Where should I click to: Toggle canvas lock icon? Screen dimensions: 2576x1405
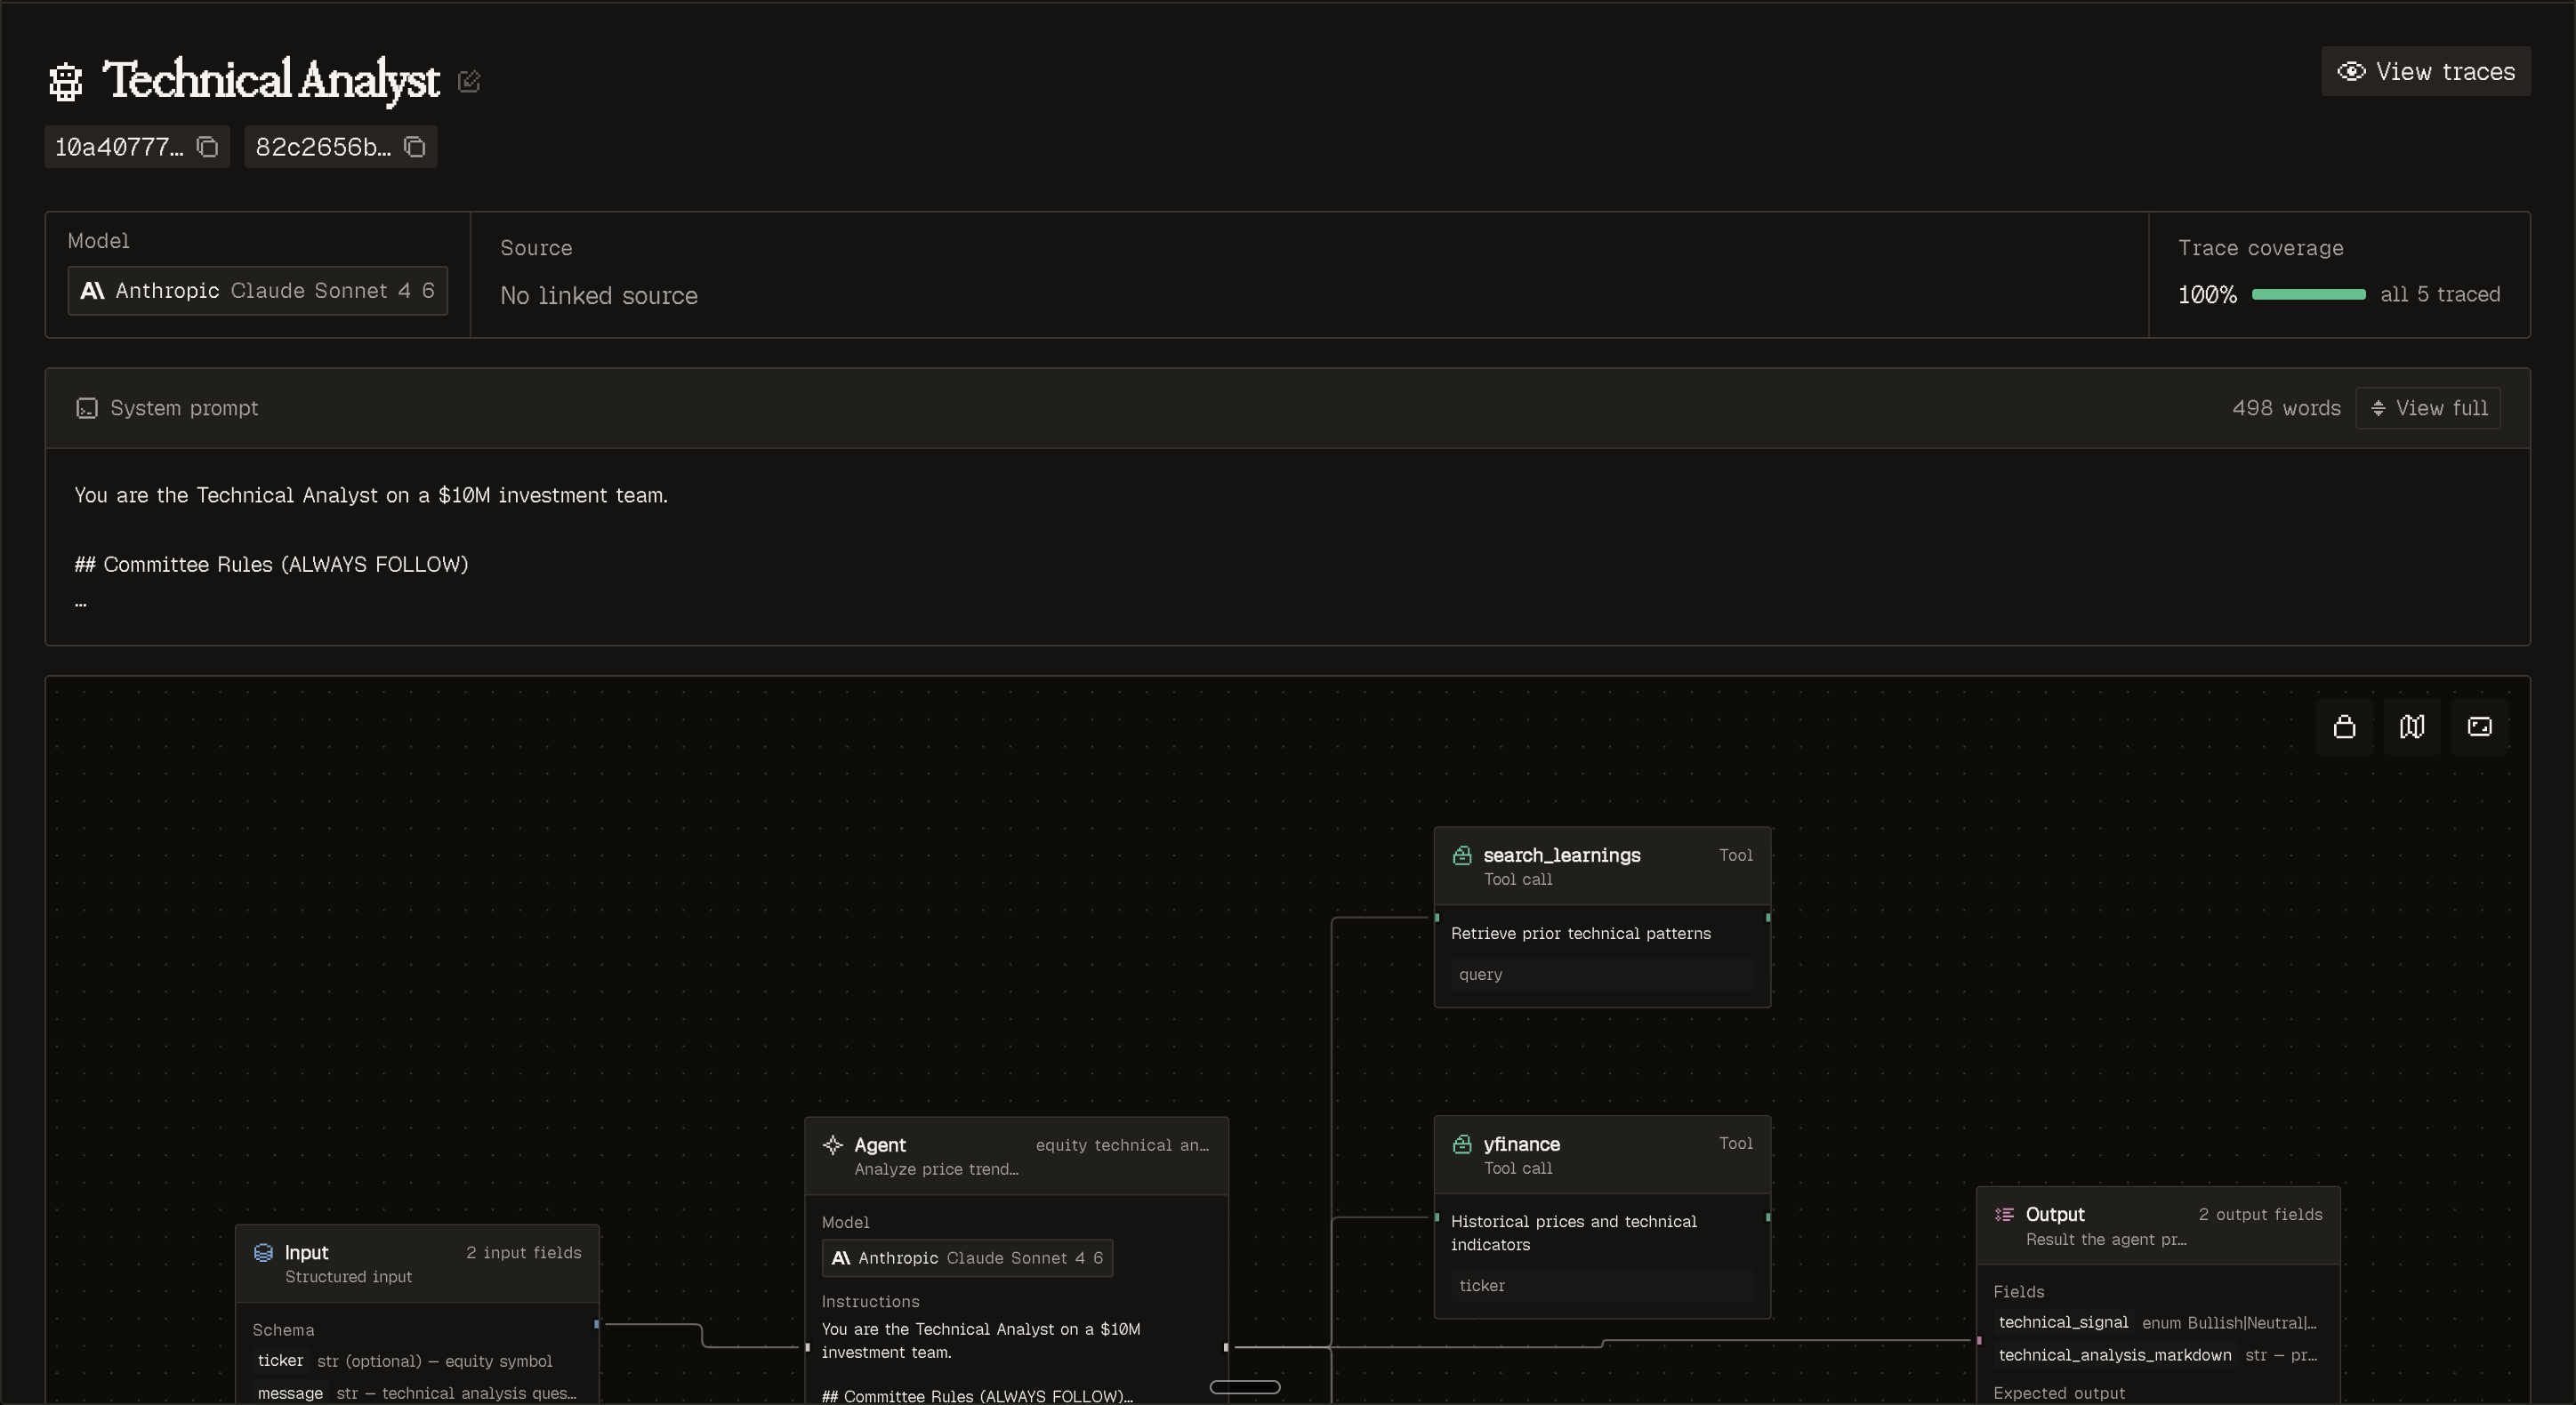(x=2344, y=727)
